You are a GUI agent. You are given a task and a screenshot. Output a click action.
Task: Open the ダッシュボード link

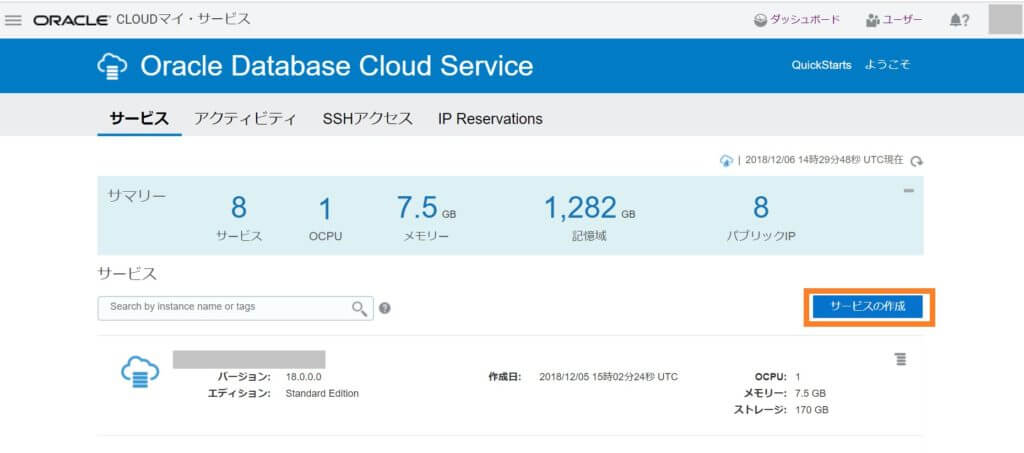tap(797, 20)
